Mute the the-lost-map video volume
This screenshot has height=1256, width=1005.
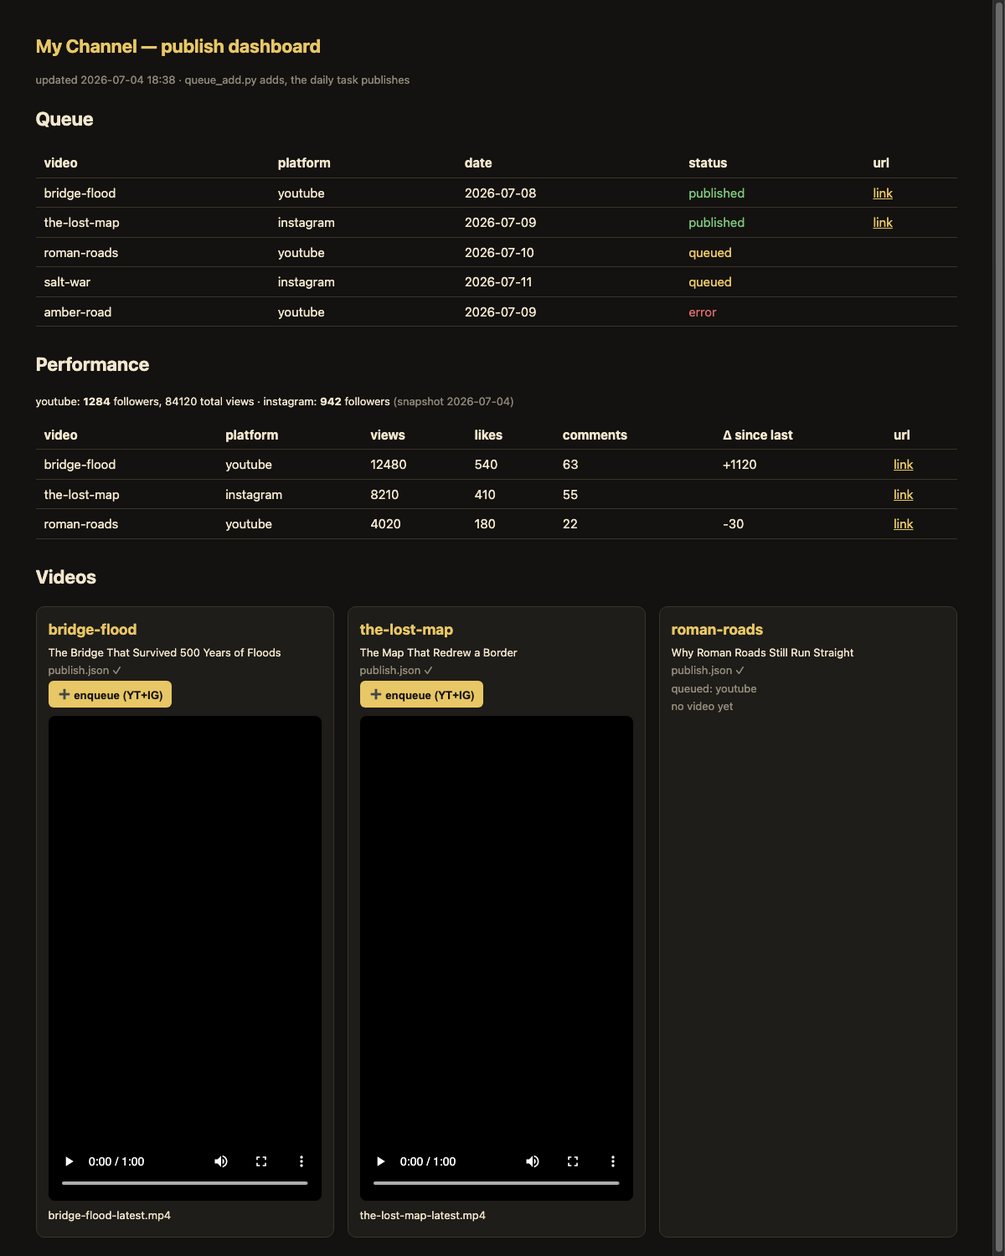pyautogui.click(x=533, y=1161)
